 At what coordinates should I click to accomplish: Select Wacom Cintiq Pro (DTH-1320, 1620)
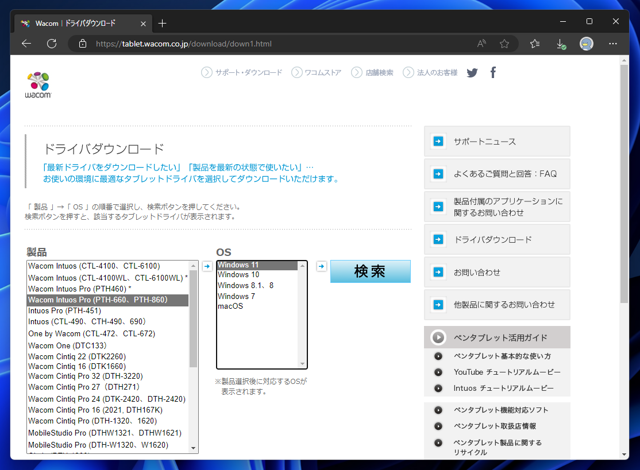(107, 421)
